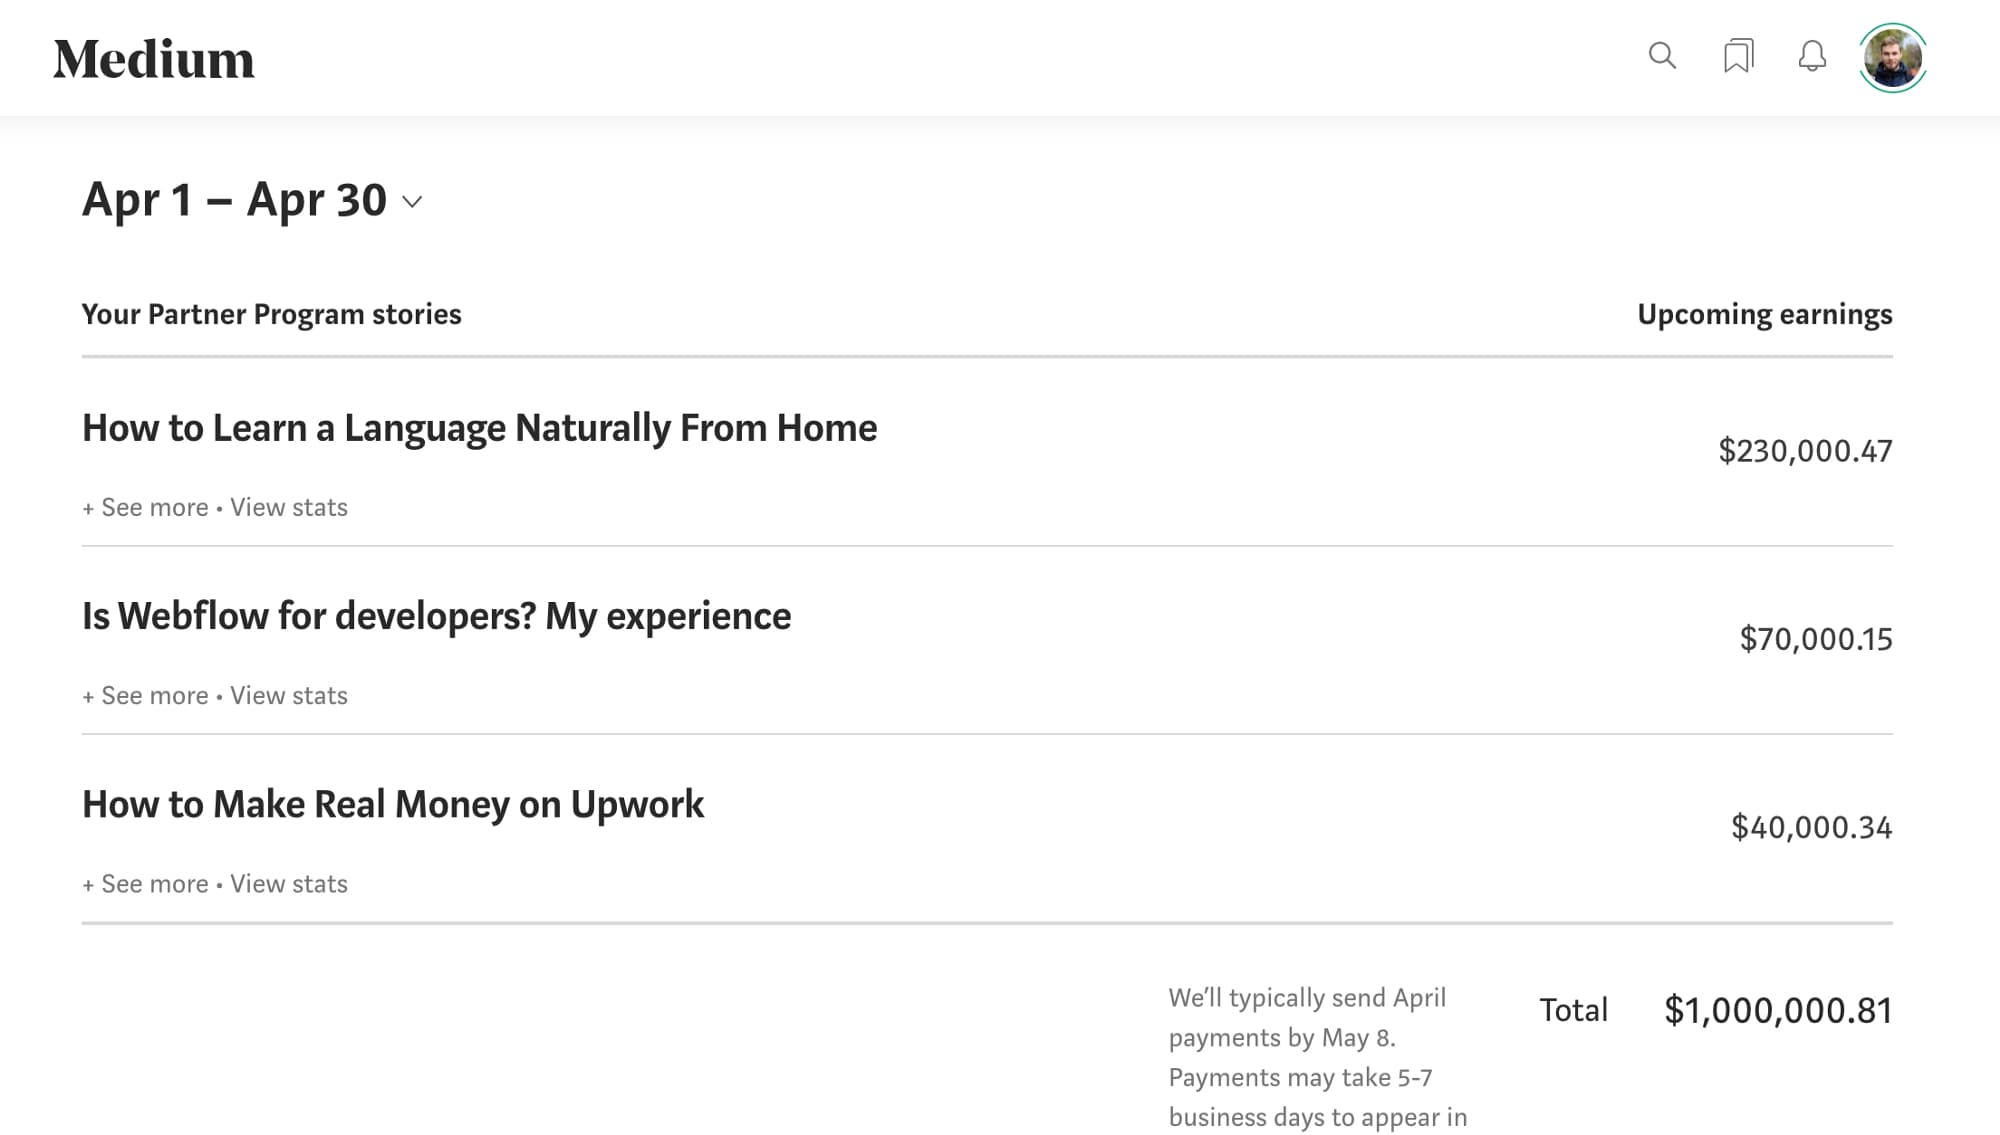Select View stats for the language story
The image size is (2000, 1135).
pos(288,507)
